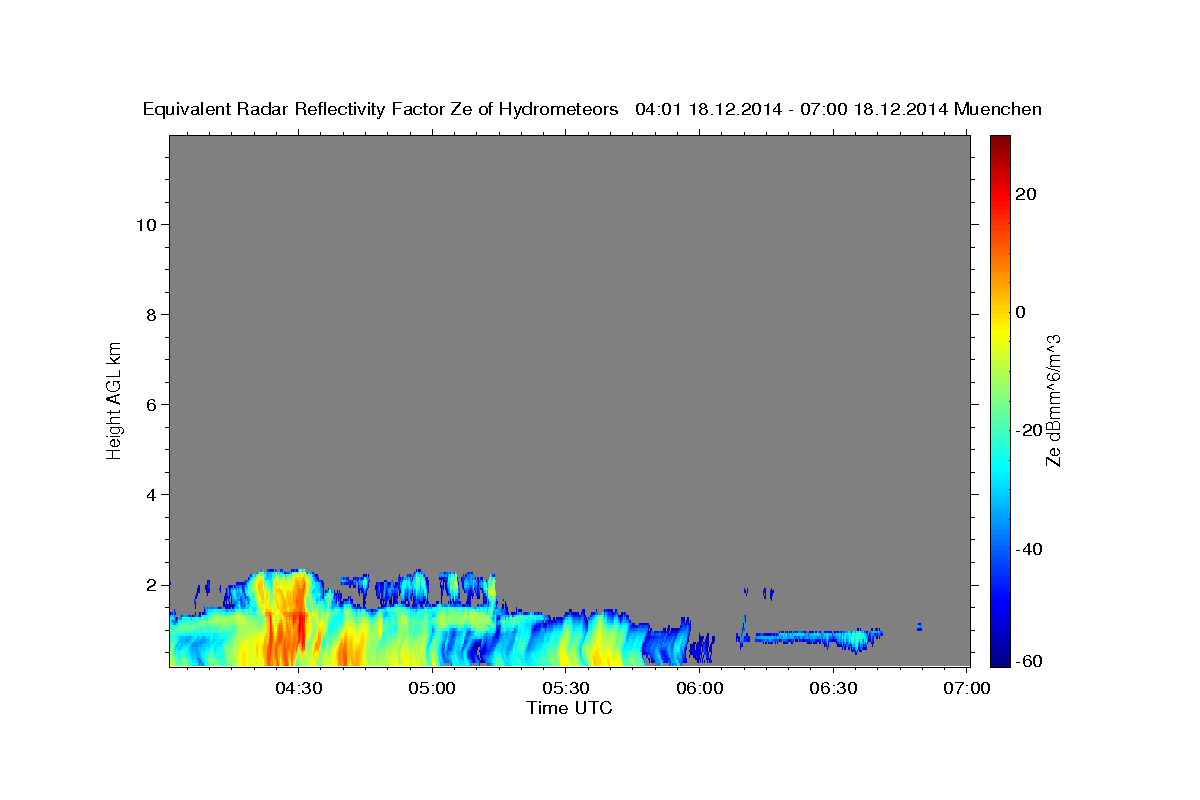Click the 'Ze dBmm^6/m^3' colorbar label
The width and height of the screenshot is (1200, 800).
(1053, 400)
